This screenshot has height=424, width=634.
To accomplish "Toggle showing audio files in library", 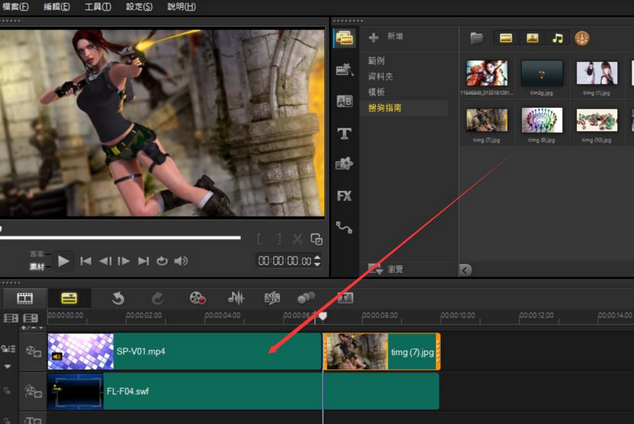I will (x=557, y=38).
